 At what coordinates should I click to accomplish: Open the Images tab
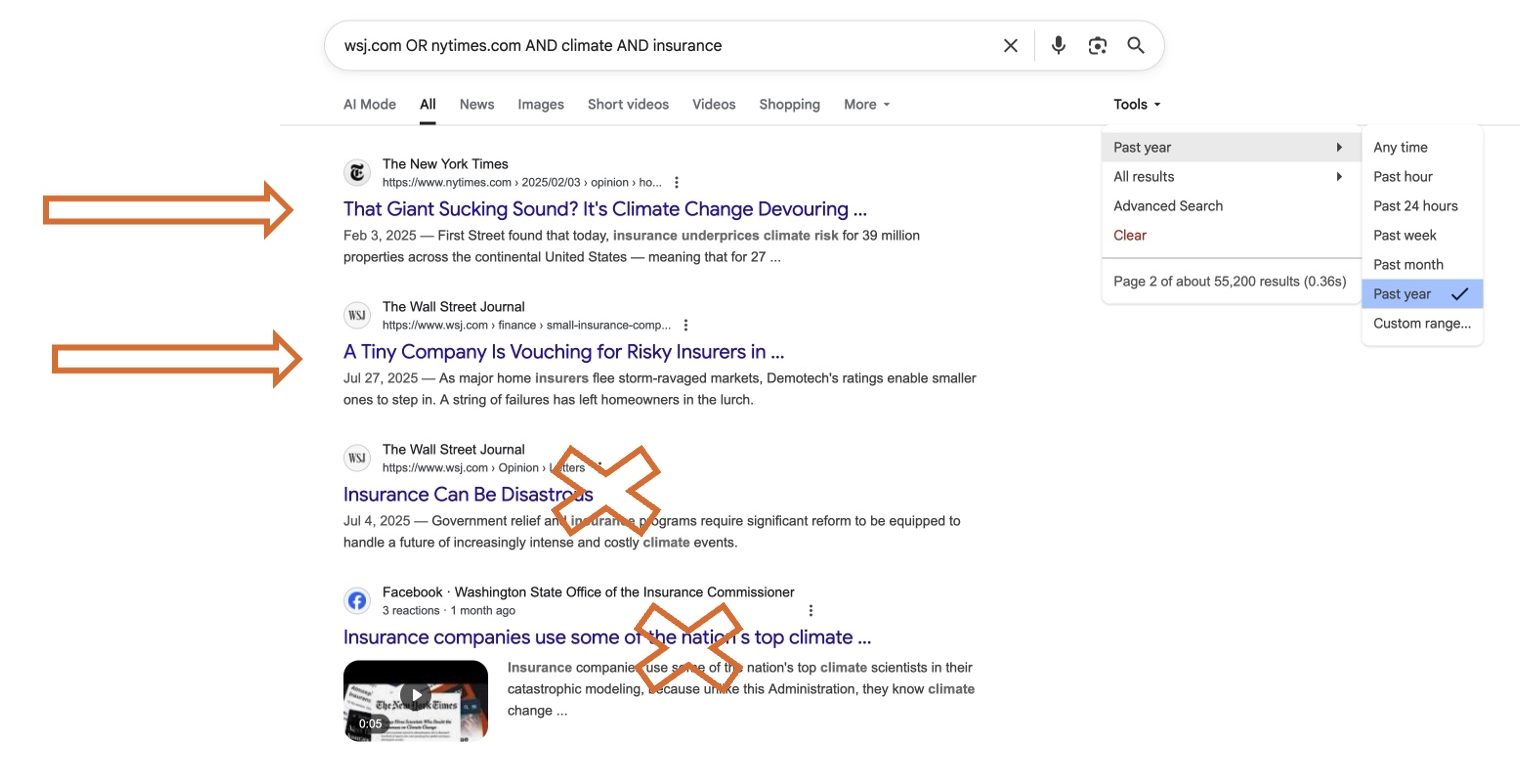click(x=541, y=104)
